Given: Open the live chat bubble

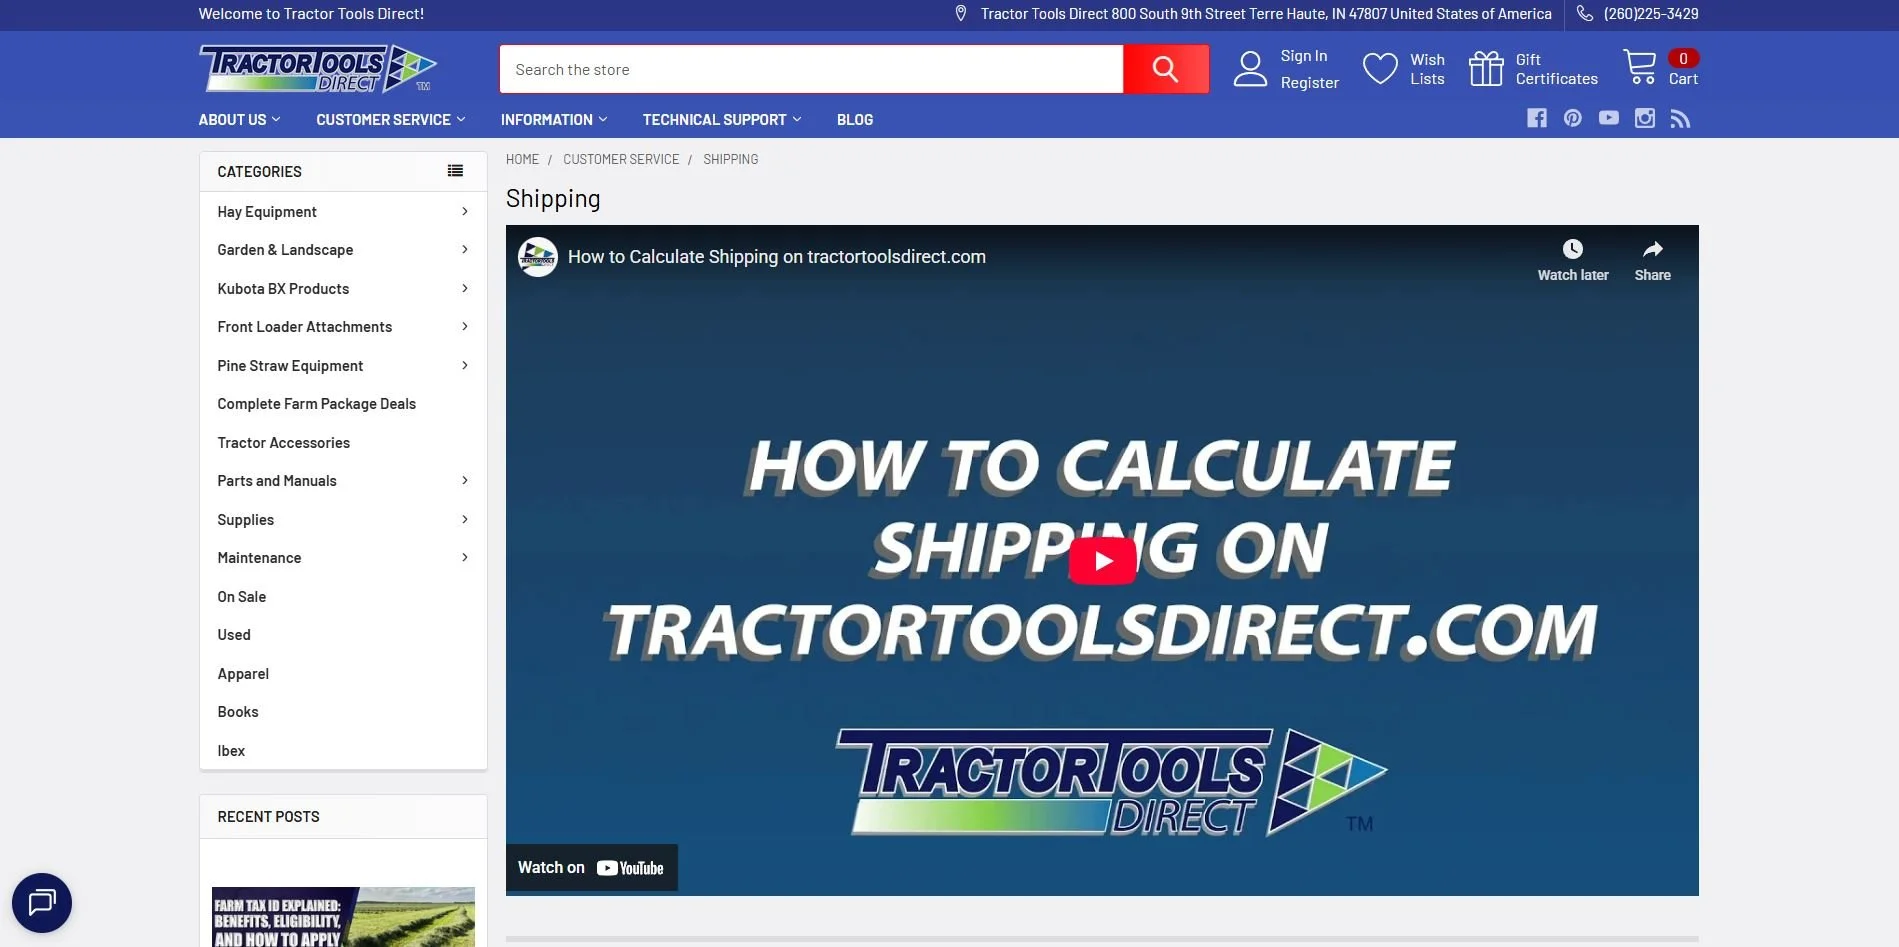Looking at the screenshot, I should [x=42, y=903].
